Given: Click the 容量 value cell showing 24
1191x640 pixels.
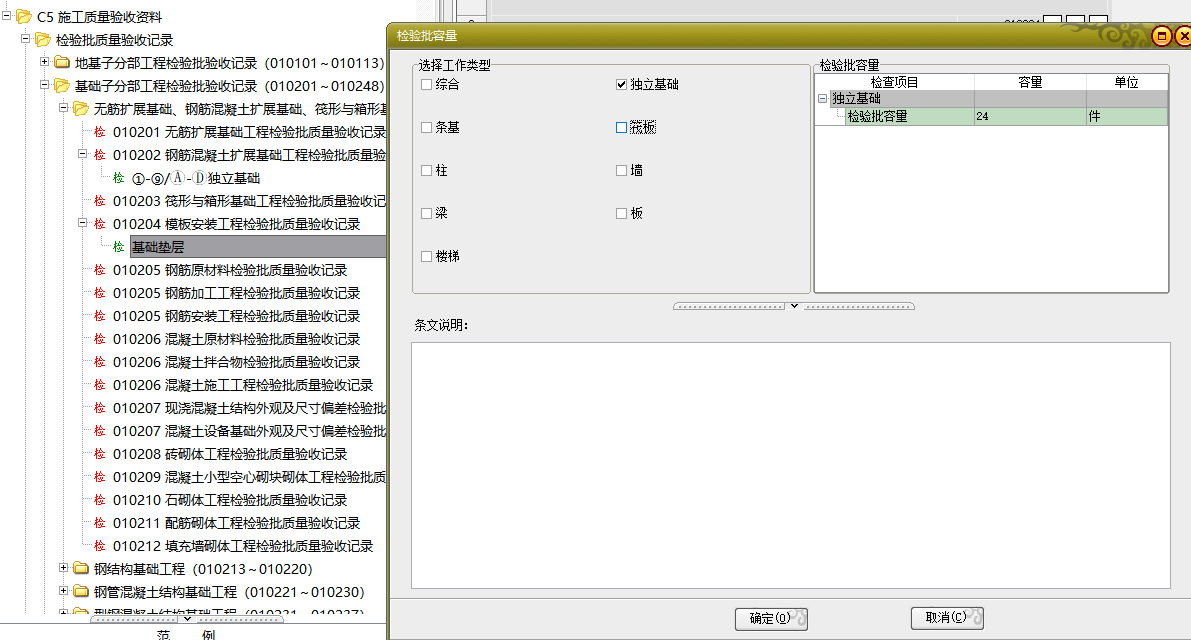Looking at the screenshot, I should point(1030,116).
